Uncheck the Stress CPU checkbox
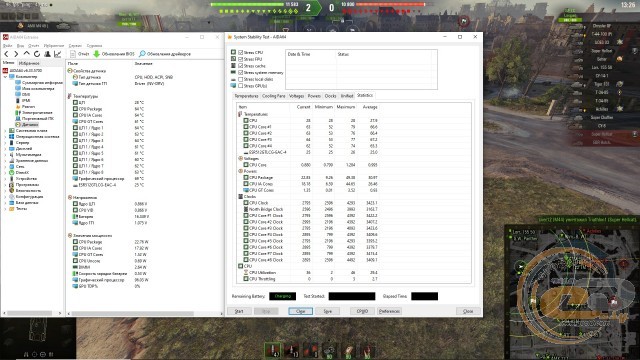The width and height of the screenshot is (640, 360). click(241, 53)
